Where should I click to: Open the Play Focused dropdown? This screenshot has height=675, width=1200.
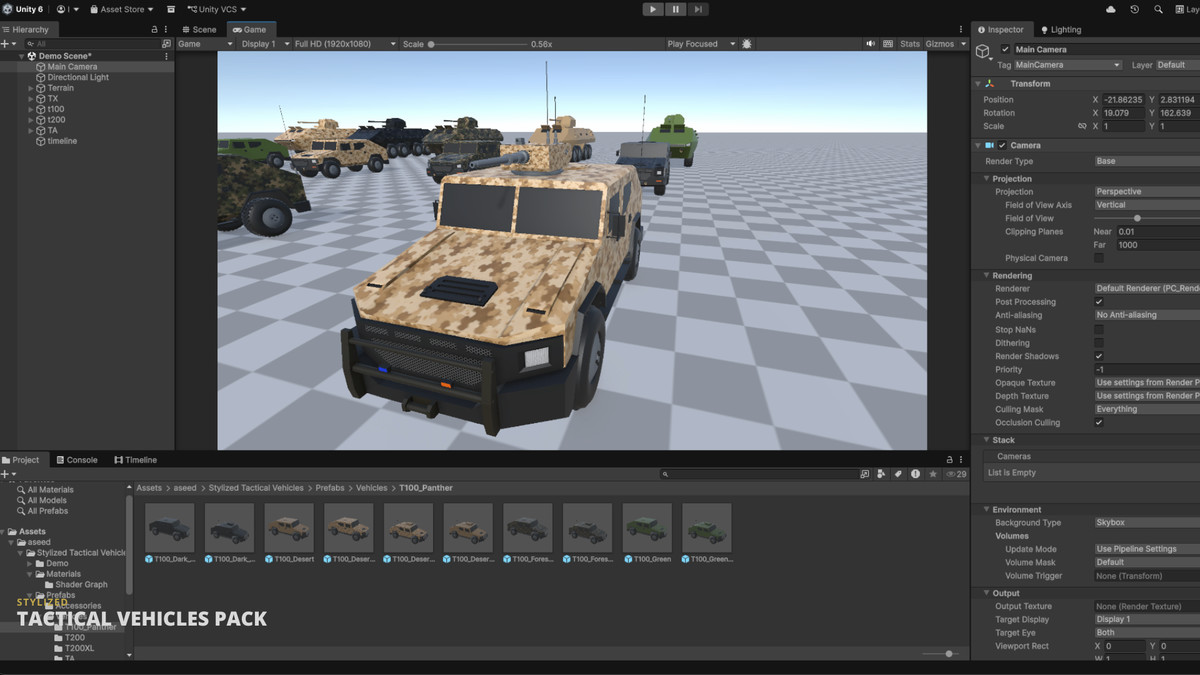(701, 44)
